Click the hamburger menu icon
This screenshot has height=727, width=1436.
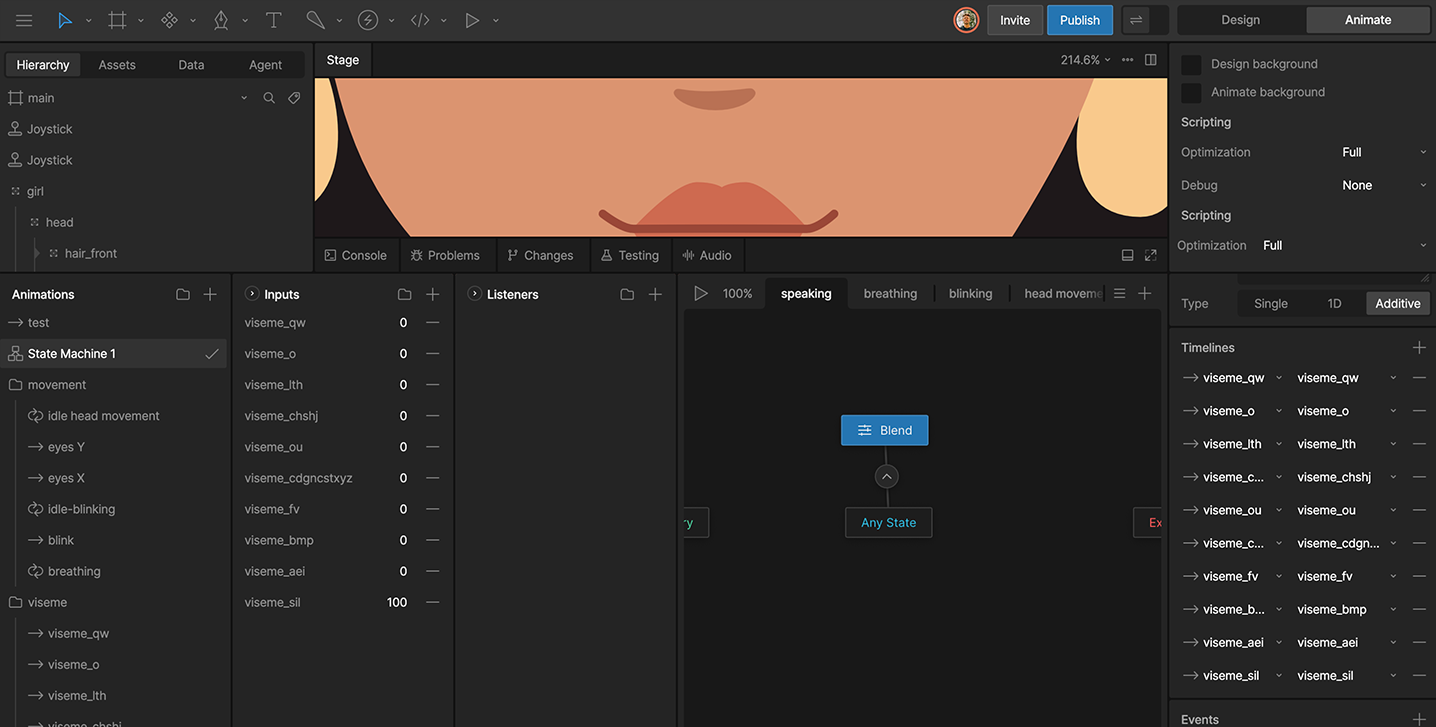[x=24, y=20]
